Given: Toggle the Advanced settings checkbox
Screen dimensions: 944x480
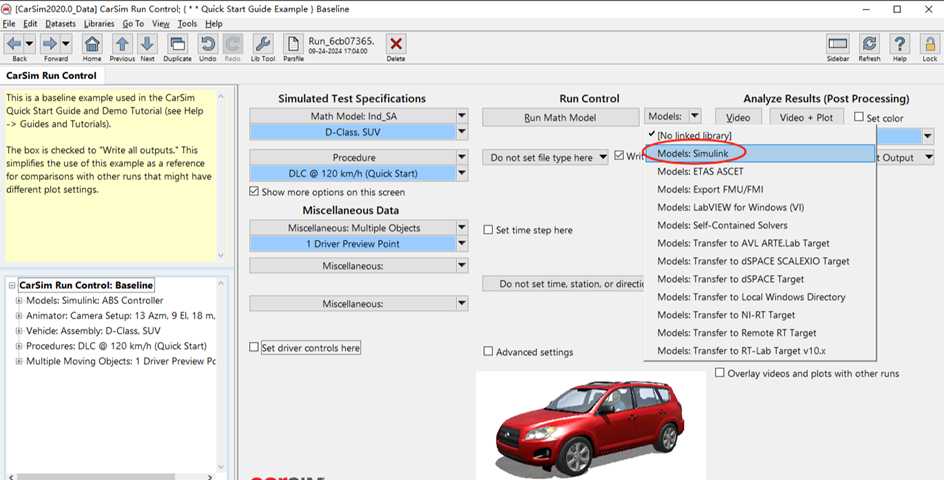Looking at the screenshot, I should click(x=488, y=351).
